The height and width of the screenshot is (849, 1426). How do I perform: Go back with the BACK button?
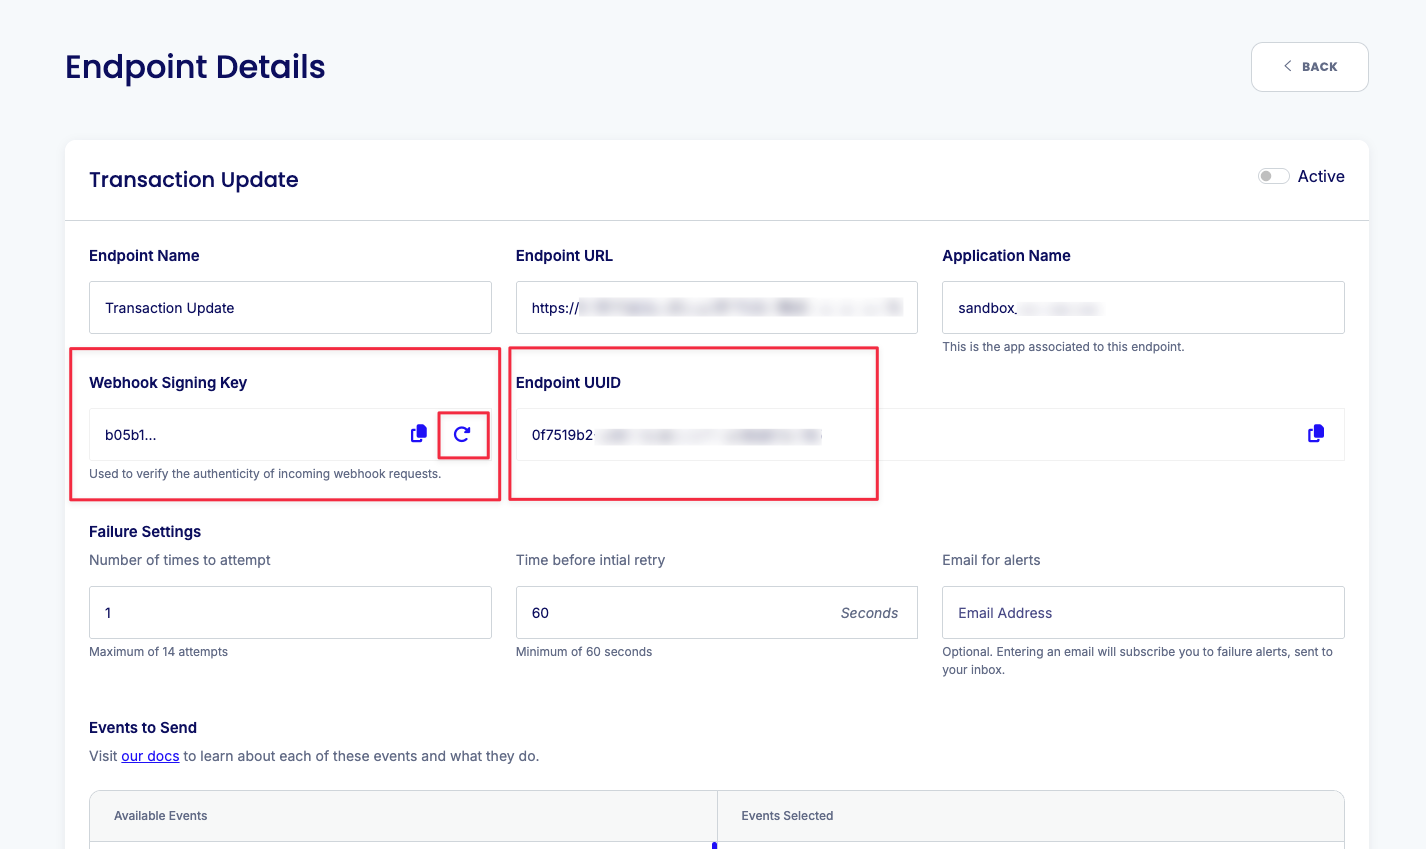1310,67
